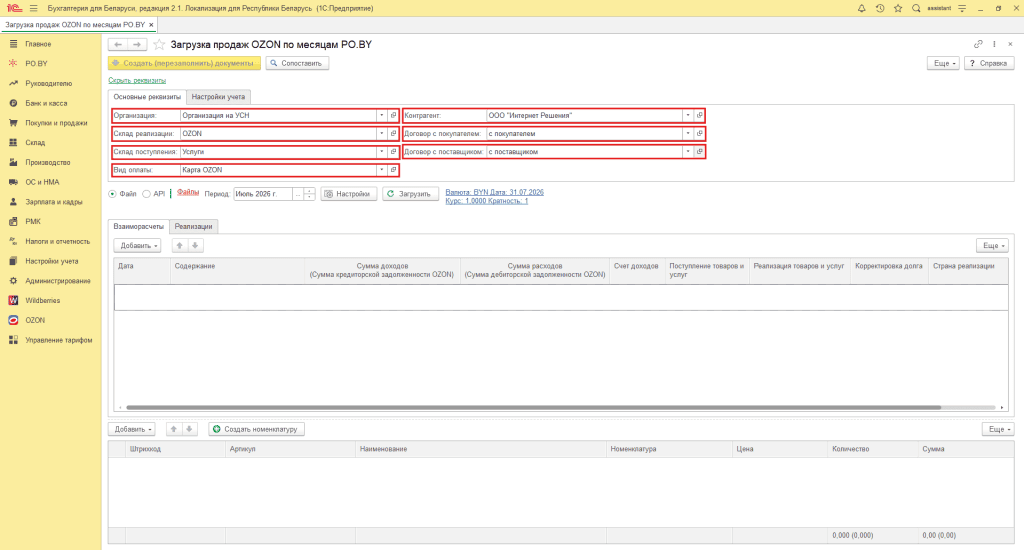Open Контрагент field reference icon
1024x550 pixels.
(x=699, y=116)
